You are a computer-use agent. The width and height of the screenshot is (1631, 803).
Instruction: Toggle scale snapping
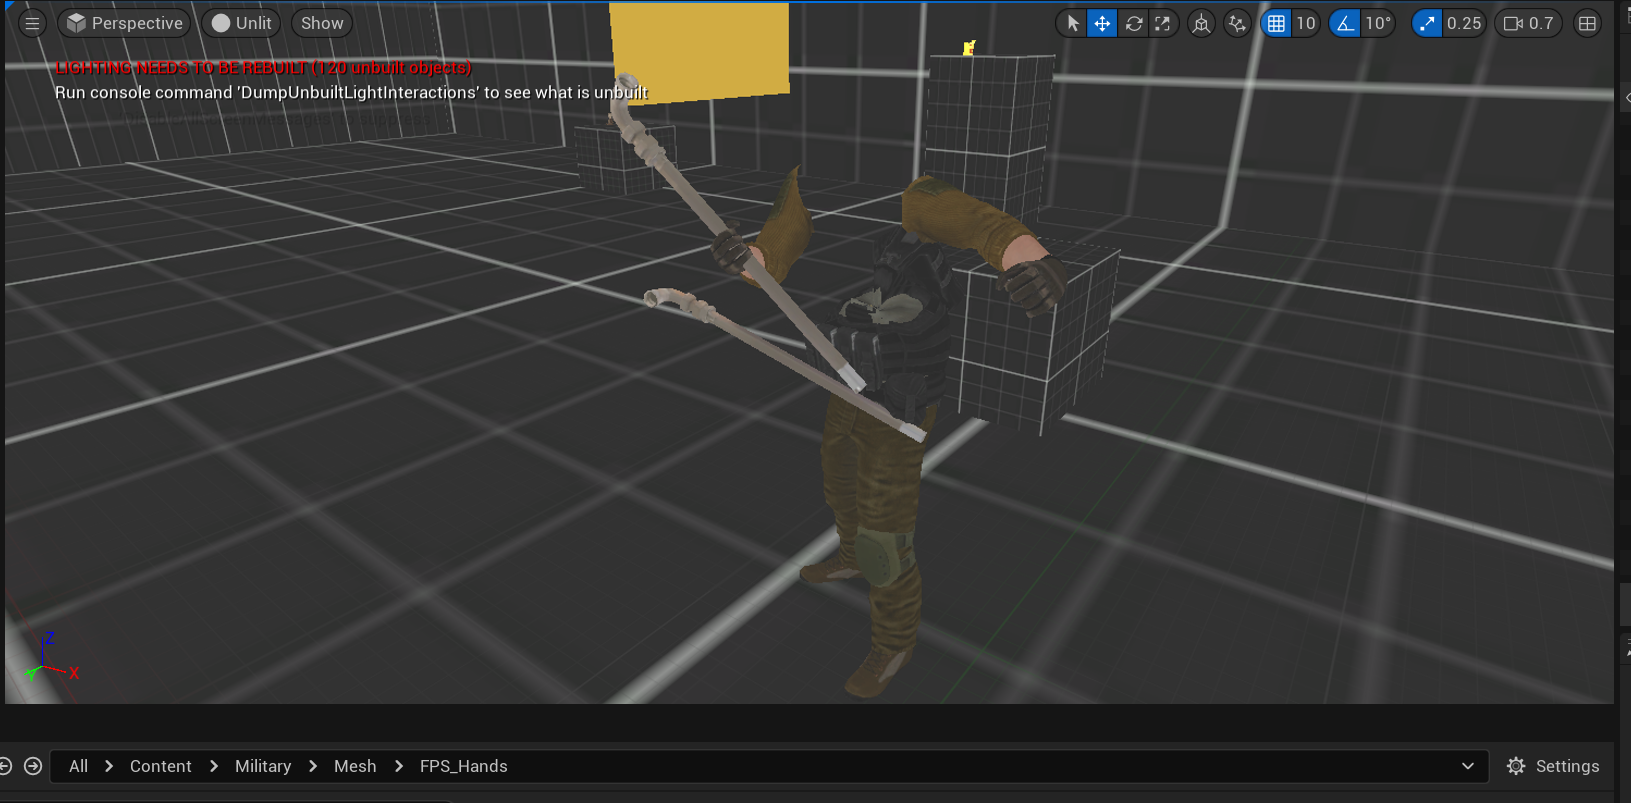point(1427,23)
